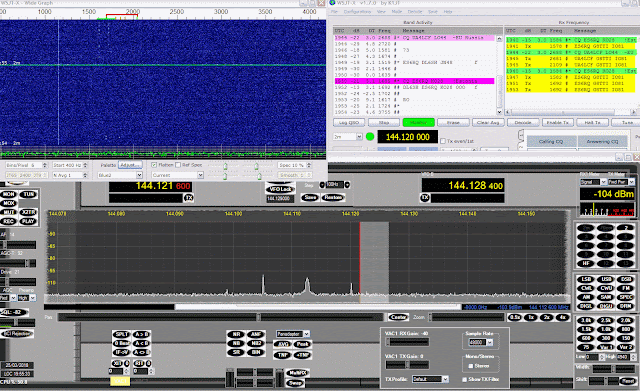
Task: Open the Panadapter display mode dropdown
Action: click(306, 334)
